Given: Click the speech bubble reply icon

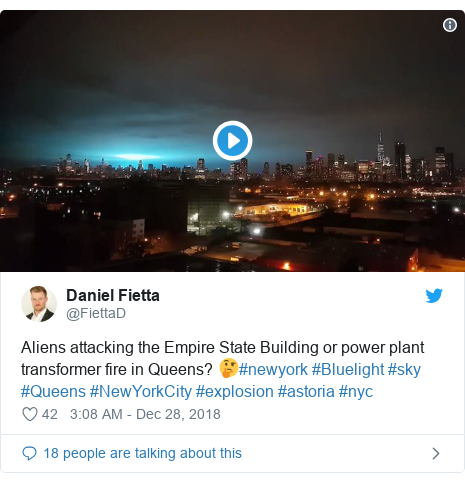Looking at the screenshot, I should 29,453.
